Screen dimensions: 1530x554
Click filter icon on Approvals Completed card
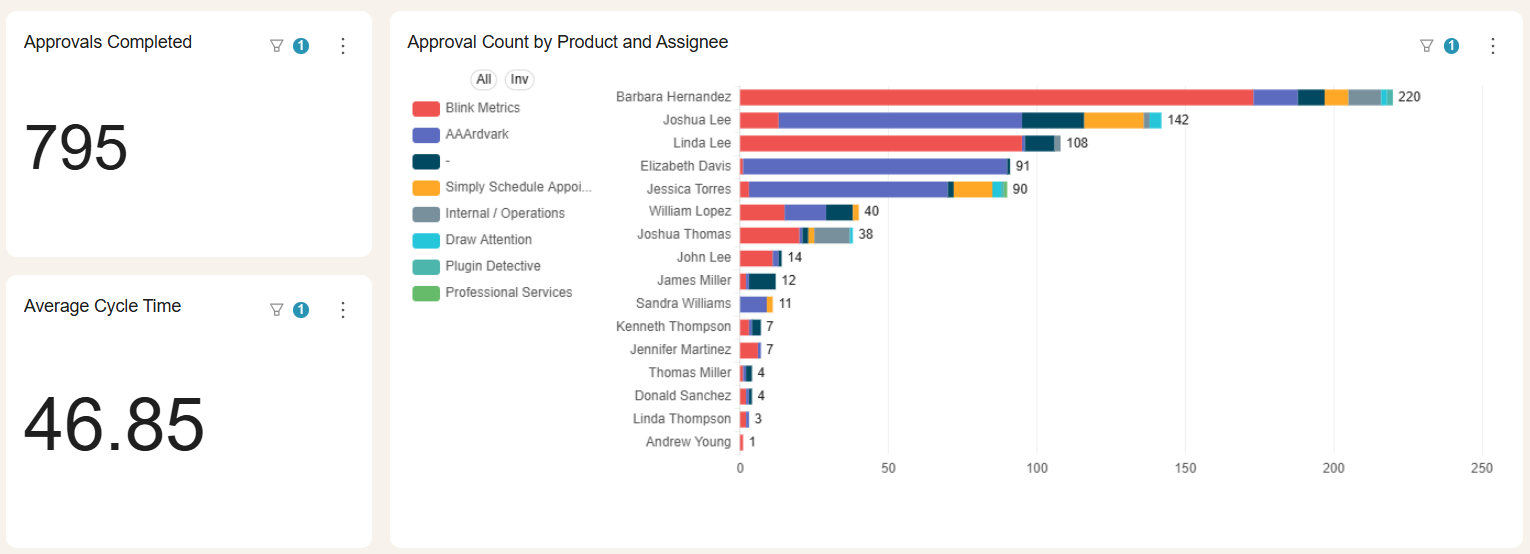(x=277, y=46)
